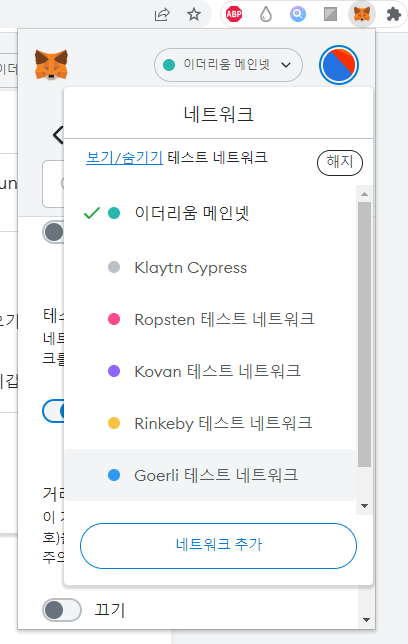
Task: Click the 네트워크 추가 button
Action: [x=218, y=545]
